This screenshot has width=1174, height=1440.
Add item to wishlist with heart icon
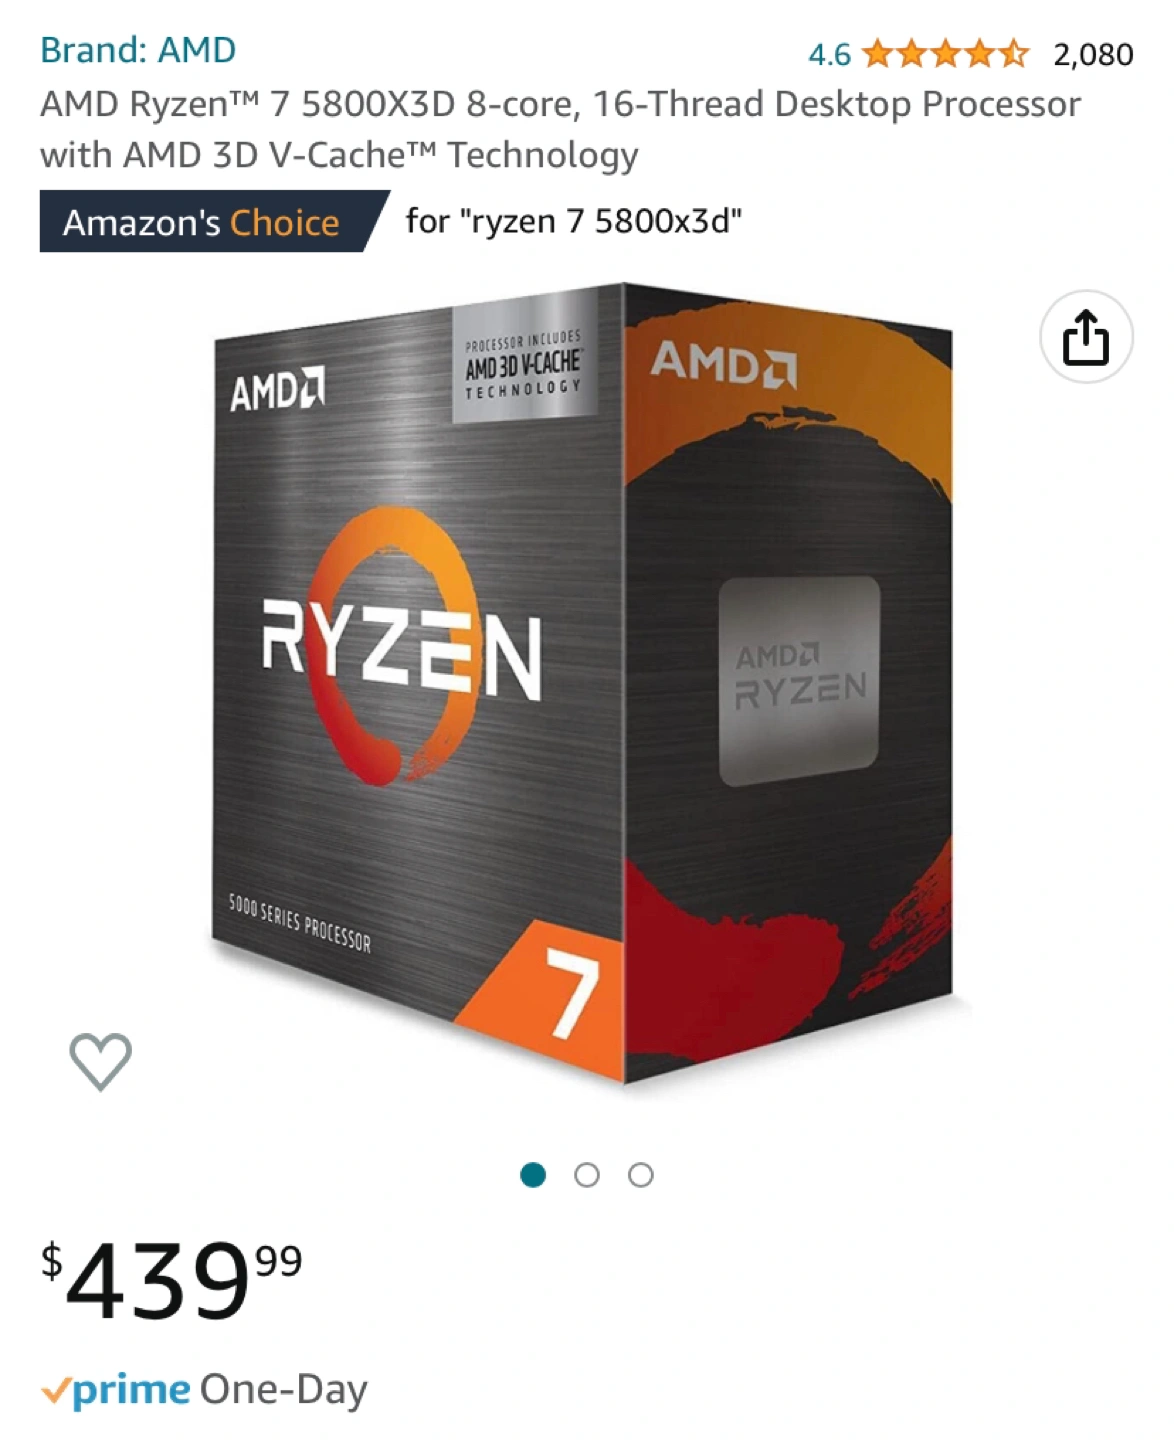coord(100,1061)
